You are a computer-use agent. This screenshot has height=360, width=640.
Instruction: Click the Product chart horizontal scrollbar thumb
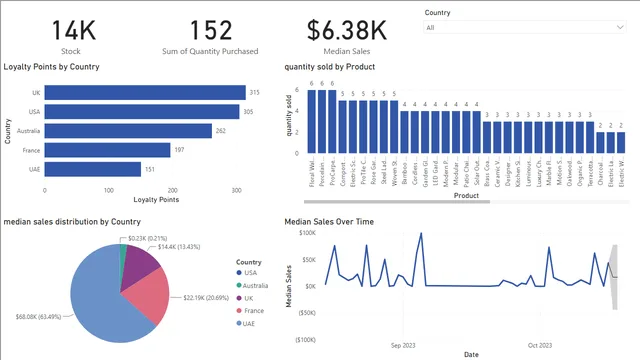397,202
